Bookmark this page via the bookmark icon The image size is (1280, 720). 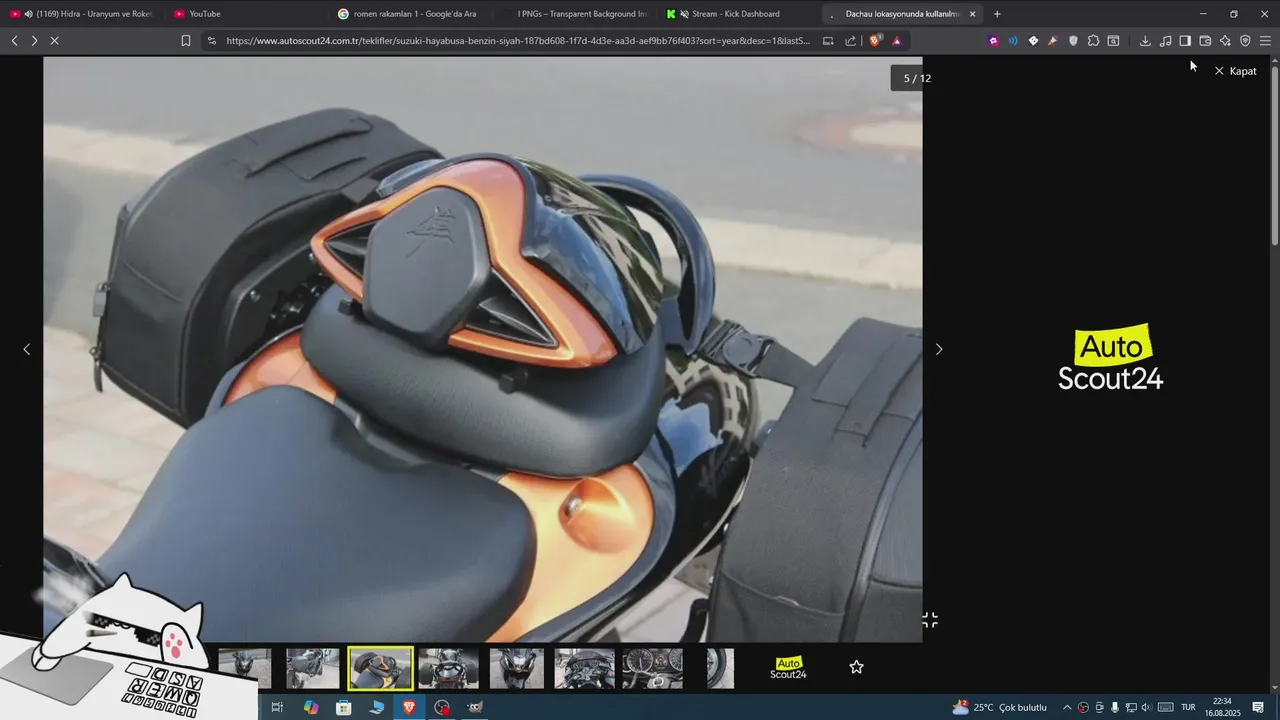point(186,41)
